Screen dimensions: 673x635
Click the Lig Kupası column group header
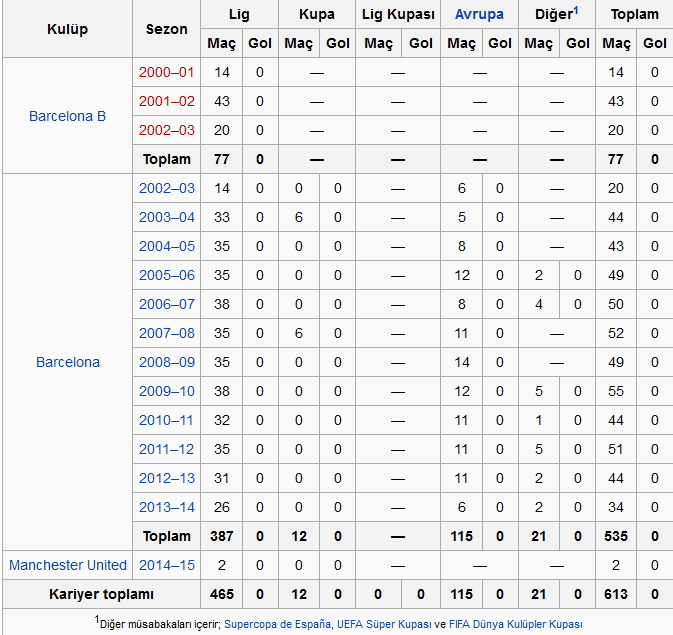tap(398, 14)
